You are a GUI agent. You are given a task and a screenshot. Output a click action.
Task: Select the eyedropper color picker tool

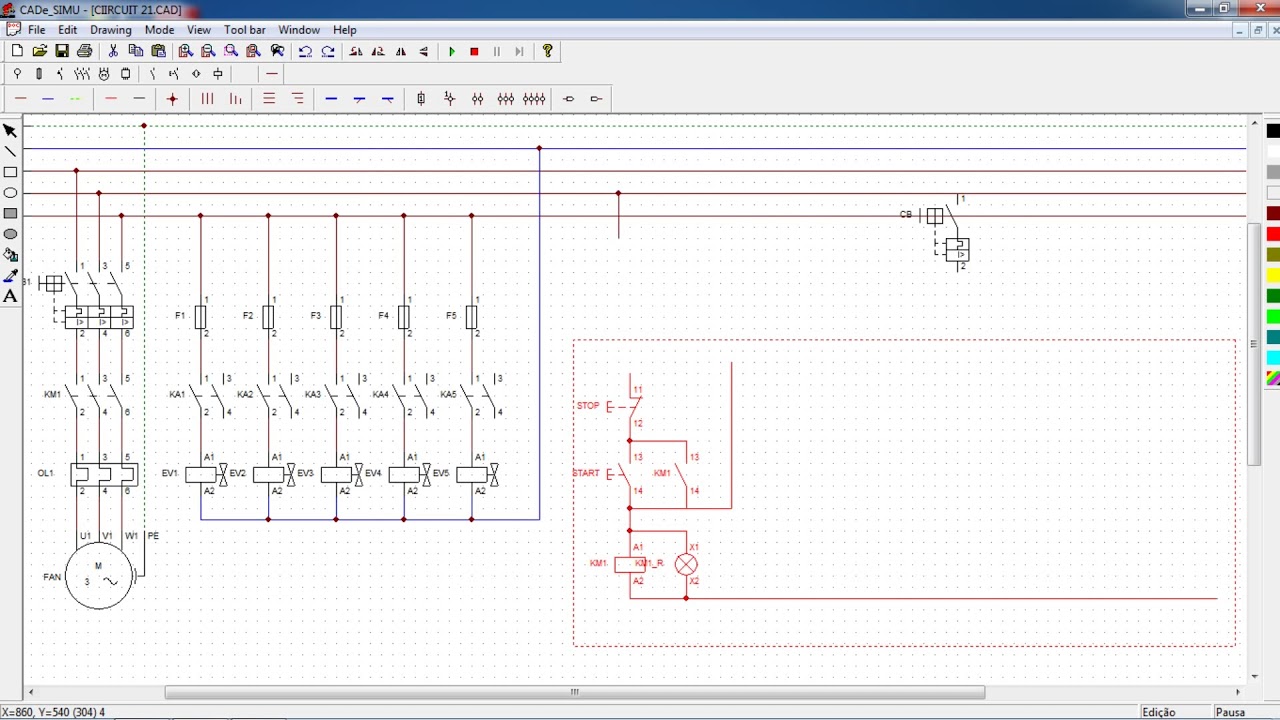tap(10, 275)
